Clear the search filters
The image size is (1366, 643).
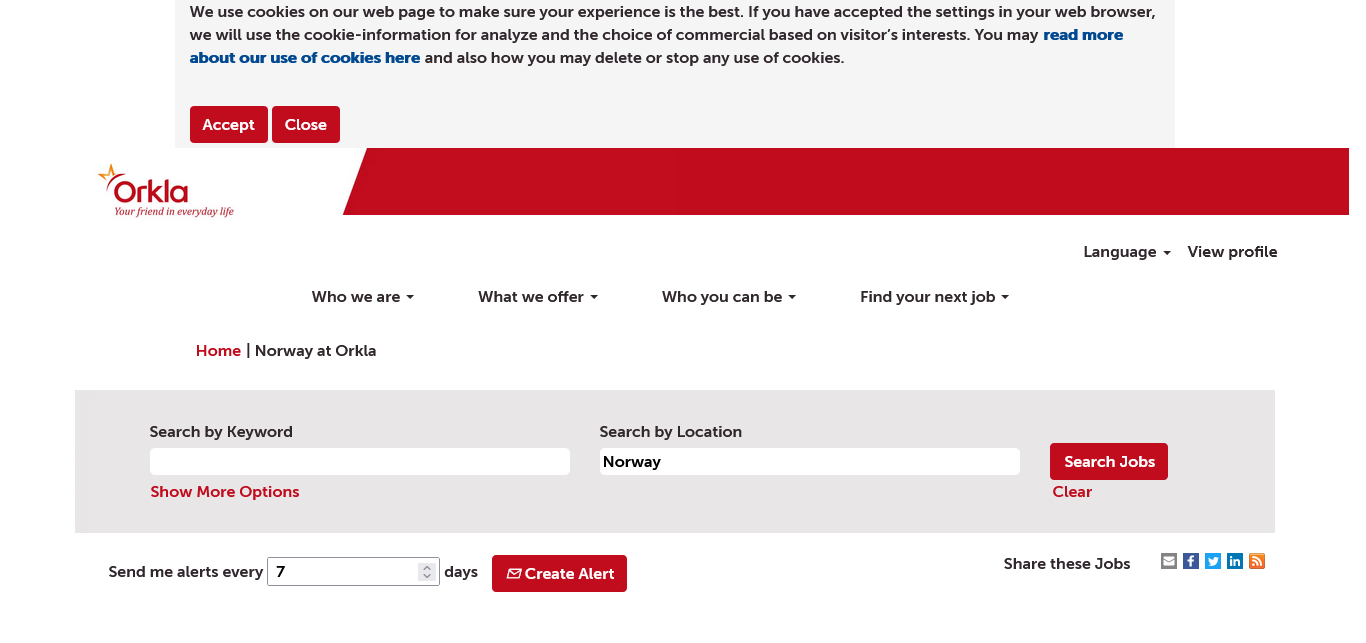pyautogui.click(x=1072, y=492)
